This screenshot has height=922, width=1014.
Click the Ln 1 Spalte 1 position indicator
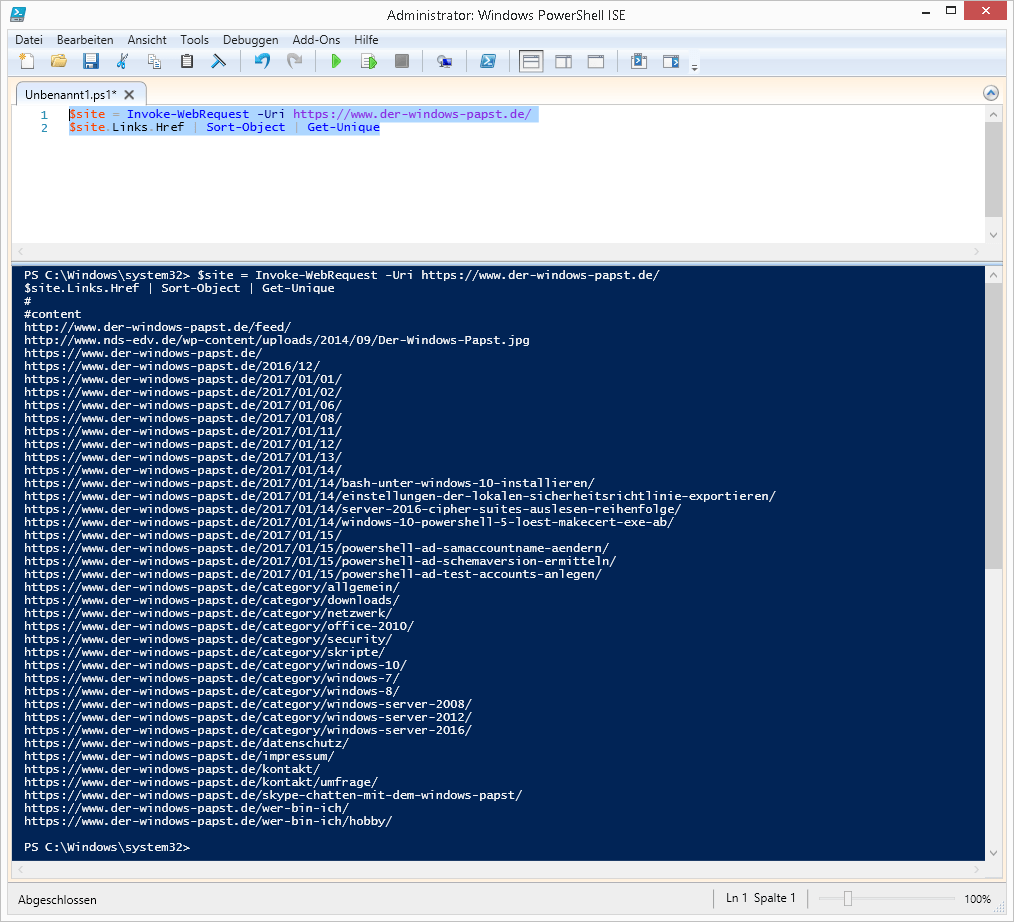pyautogui.click(x=761, y=898)
